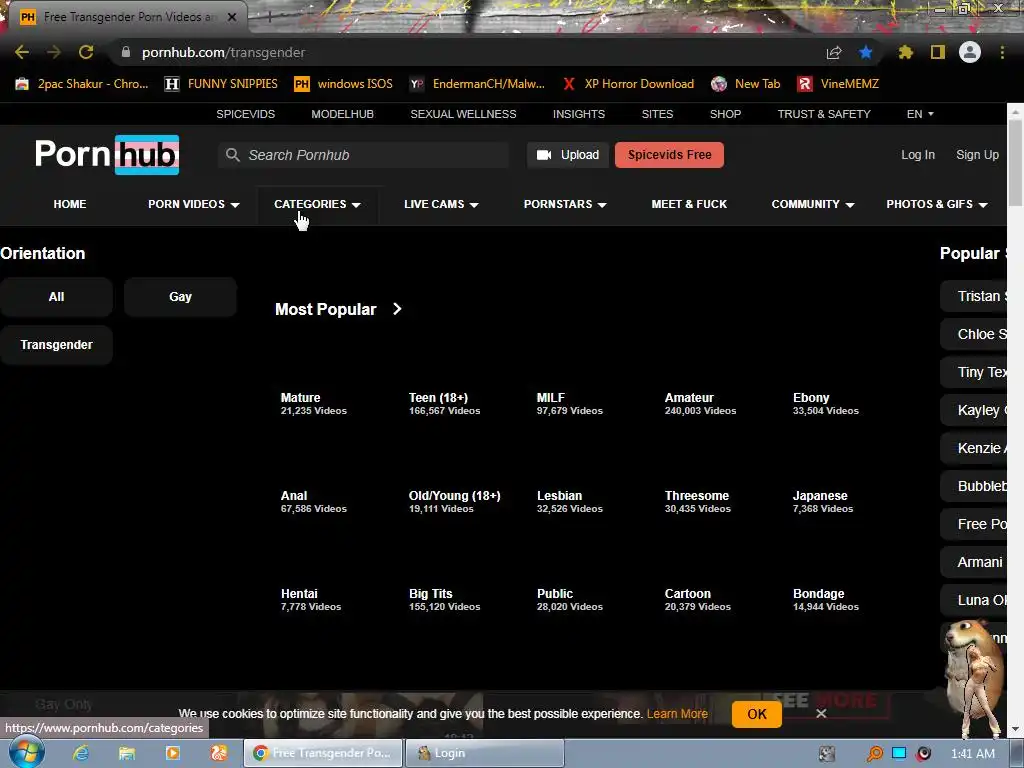Go to the HOME nav item
The image size is (1024, 768).
point(70,204)
